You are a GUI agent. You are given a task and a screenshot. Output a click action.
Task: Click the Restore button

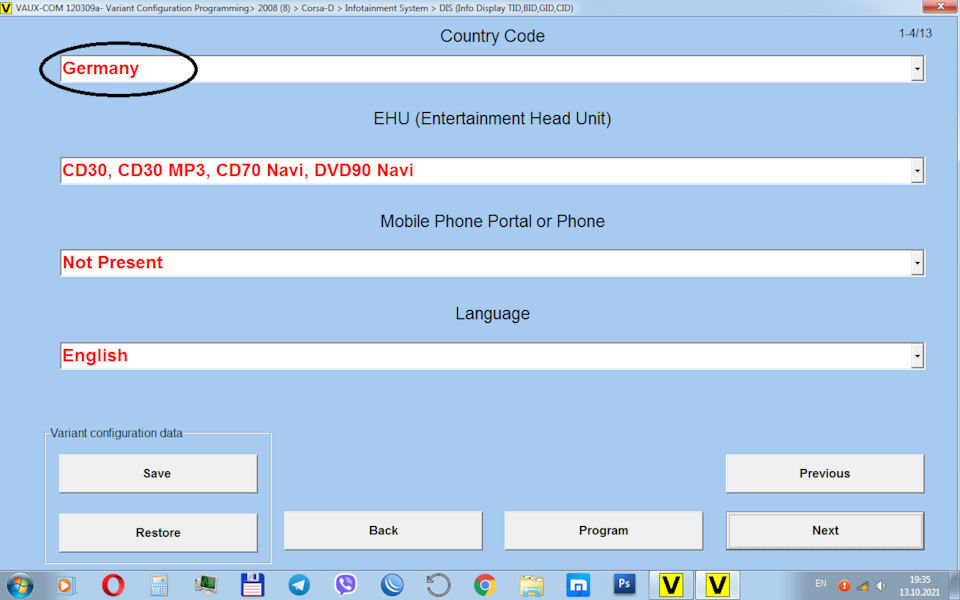[158, 533]
